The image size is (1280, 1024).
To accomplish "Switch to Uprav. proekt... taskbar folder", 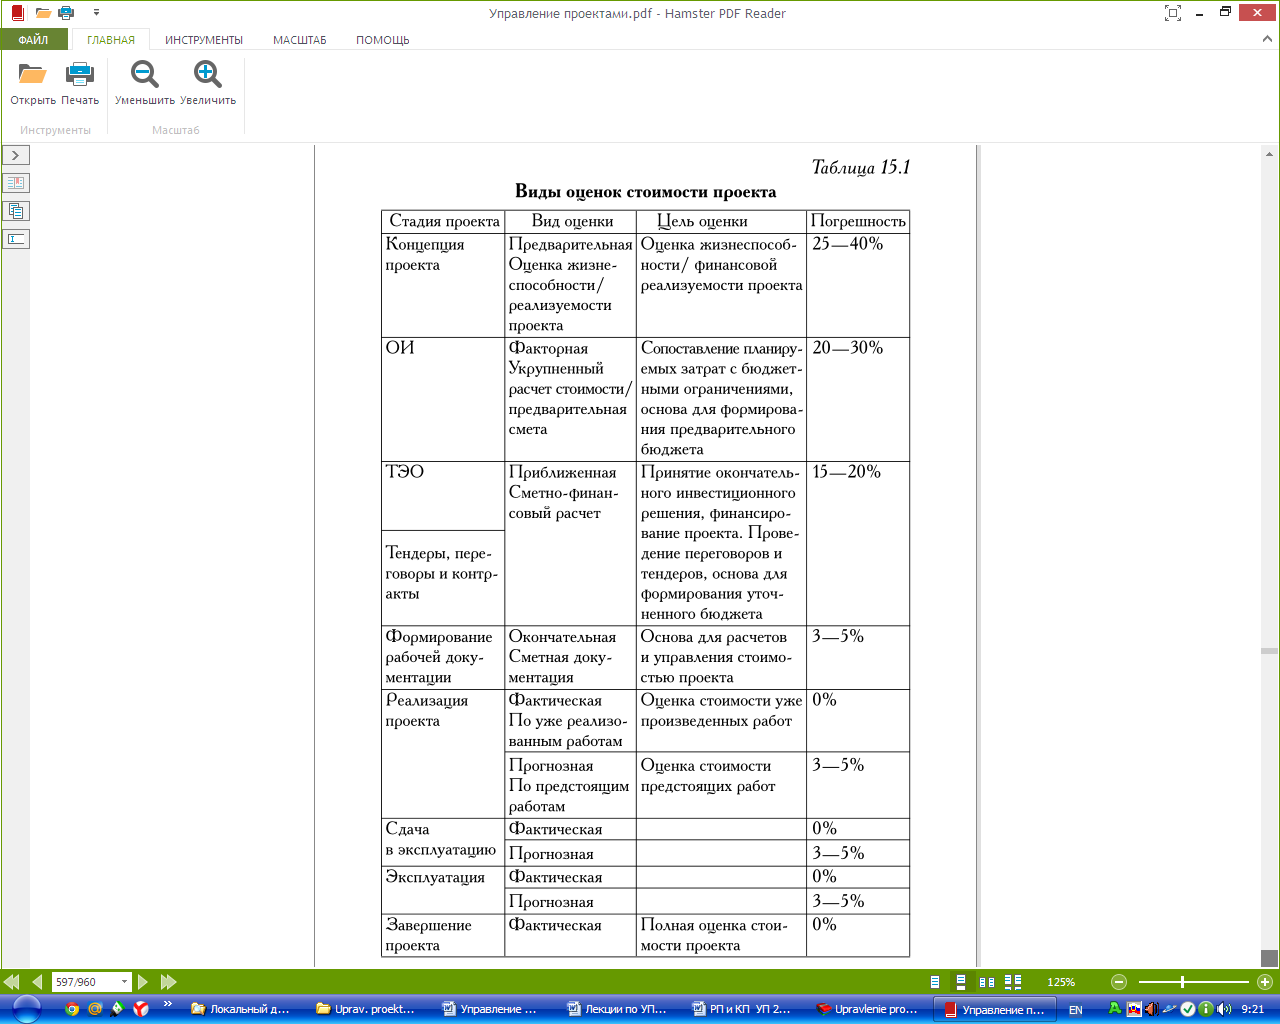I will 367,1009.
